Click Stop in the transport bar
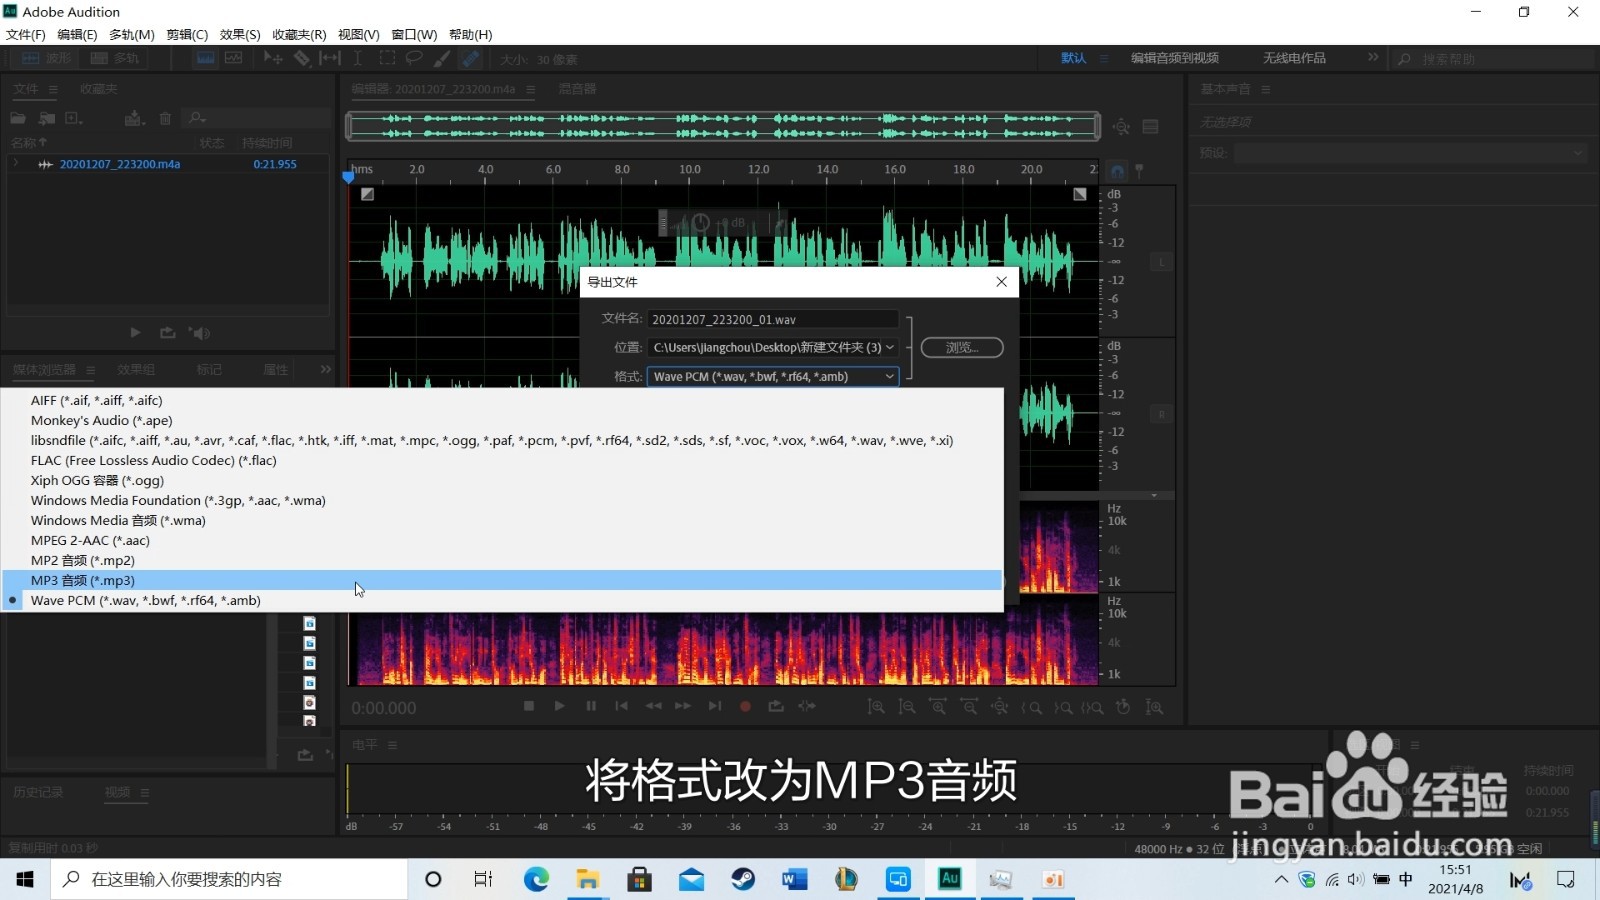Viewport: 1600px width, 900px height. pyautogui.click(x=529, y=706)
